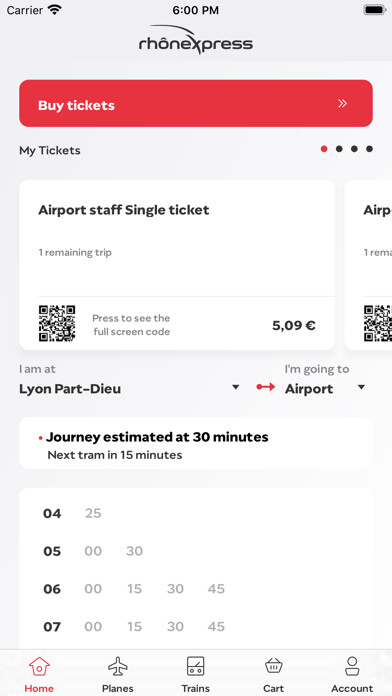
Task: Tap 'Press to see the full screen code'
Action: (131, 325)
